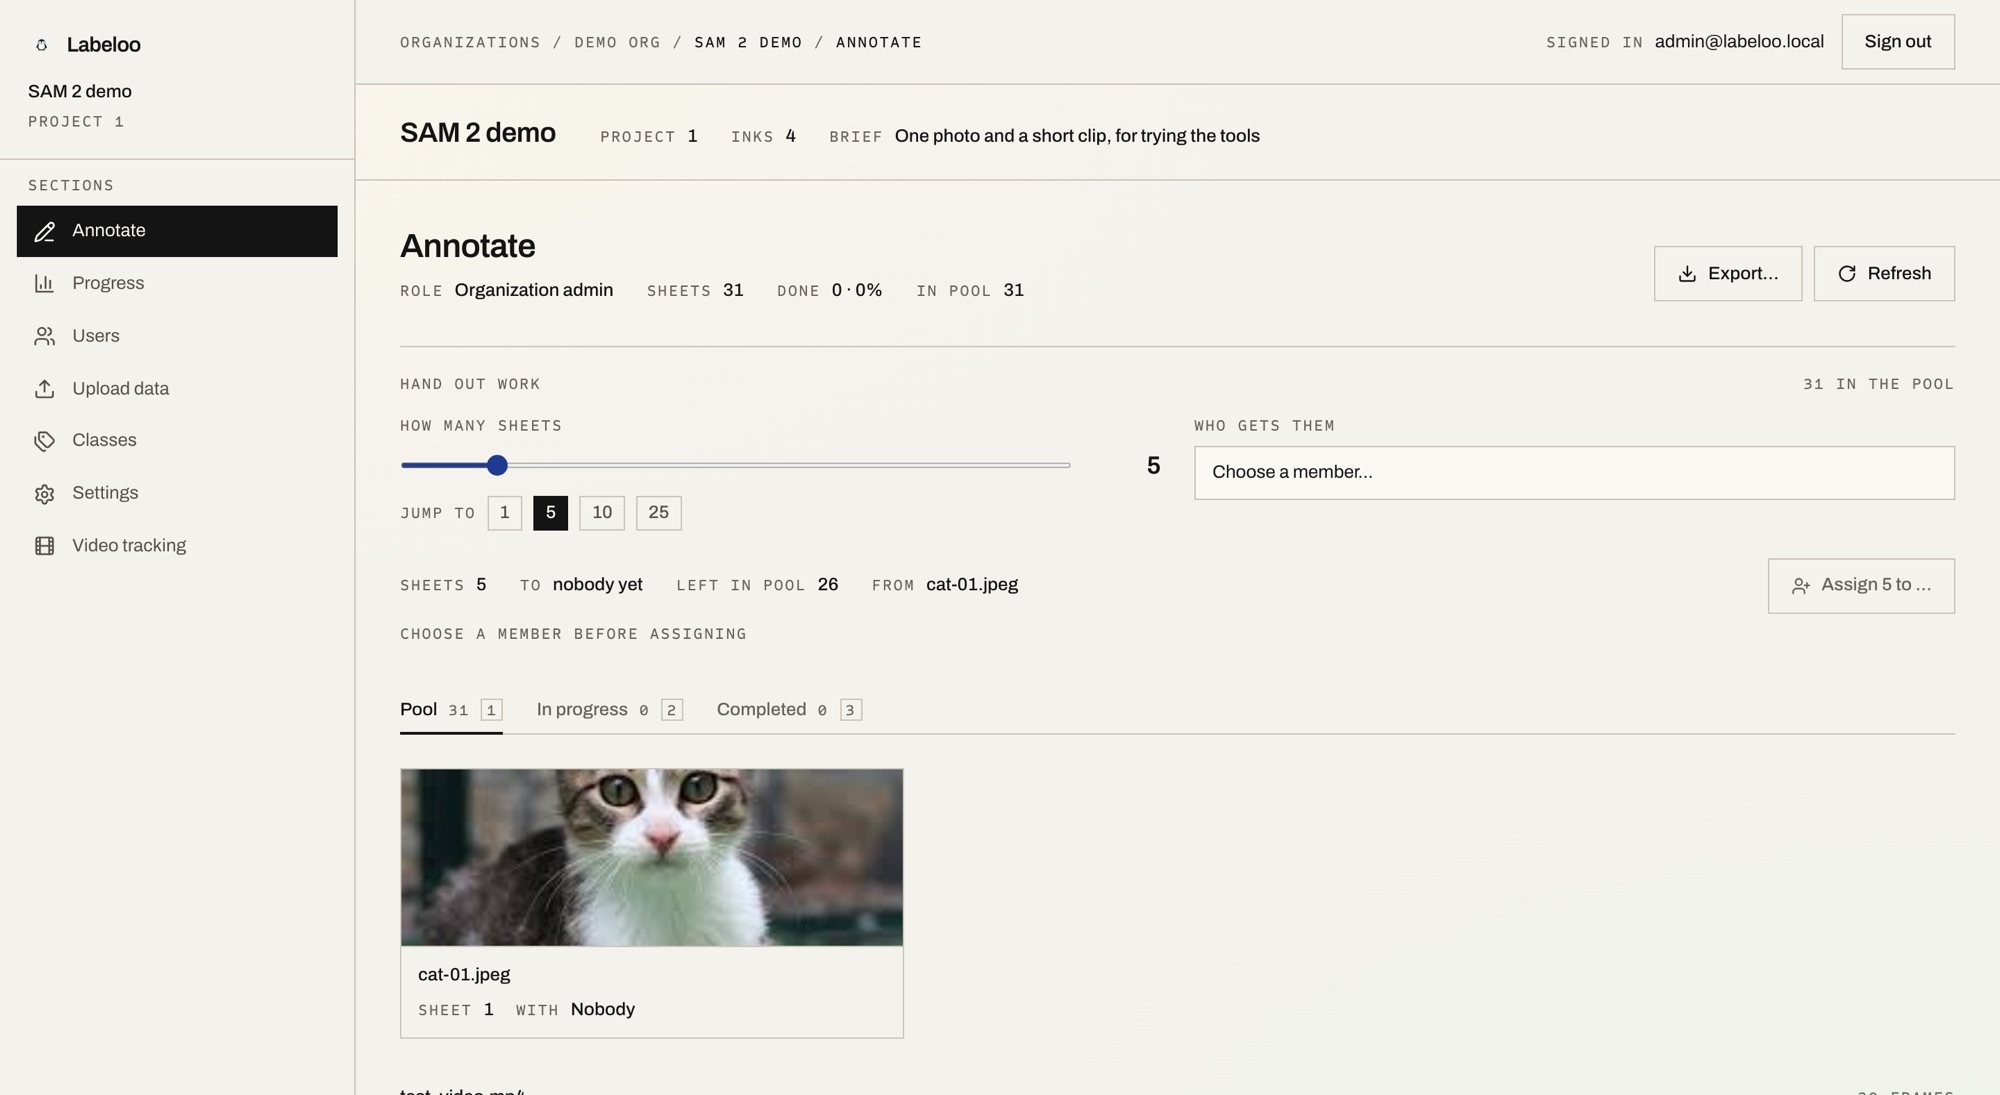The width and height of the screenshot is (2000, 1095).
Task: Click the sheets slider handle
Action: tap(497, 465)
